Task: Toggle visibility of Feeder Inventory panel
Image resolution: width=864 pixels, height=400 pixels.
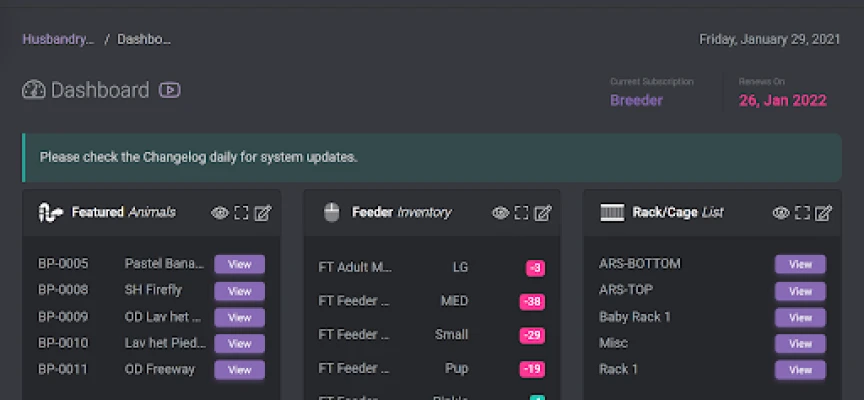Action: click(500, 212)
